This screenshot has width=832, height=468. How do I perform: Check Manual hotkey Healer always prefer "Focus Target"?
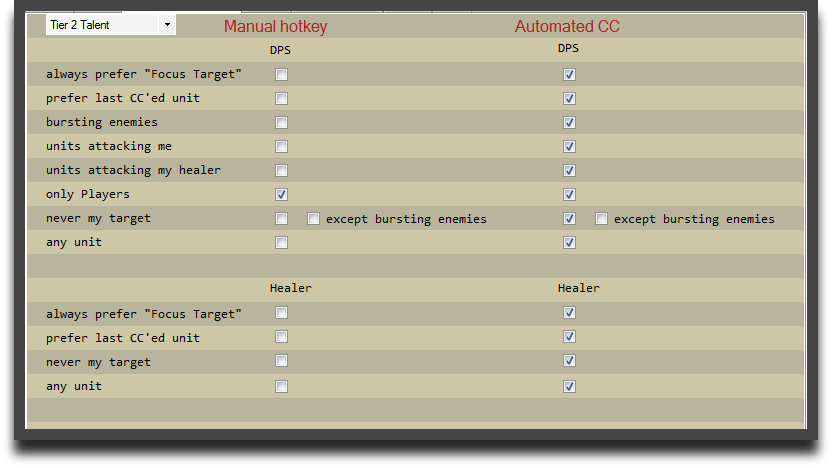(282, 312)
